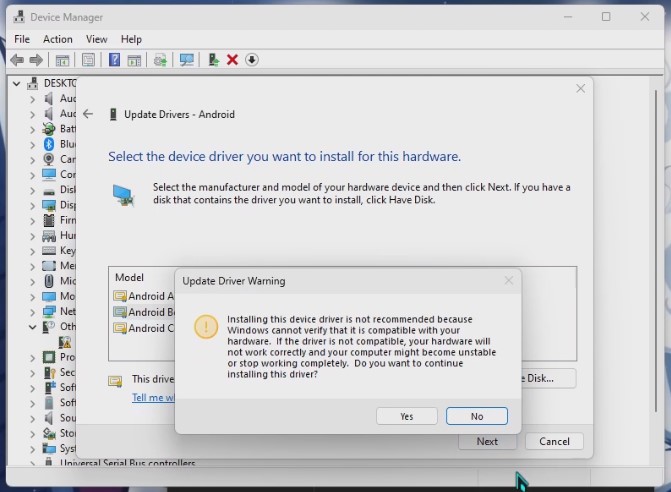
Task: Click the Properties icon in the toolbar
Action: click(88, 60)
